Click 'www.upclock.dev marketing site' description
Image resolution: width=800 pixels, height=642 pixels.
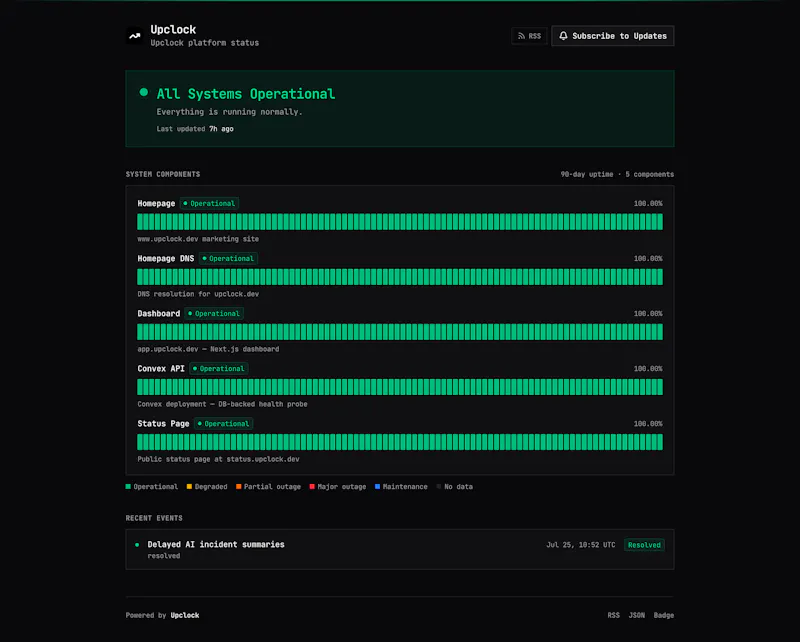click(198, 239)
